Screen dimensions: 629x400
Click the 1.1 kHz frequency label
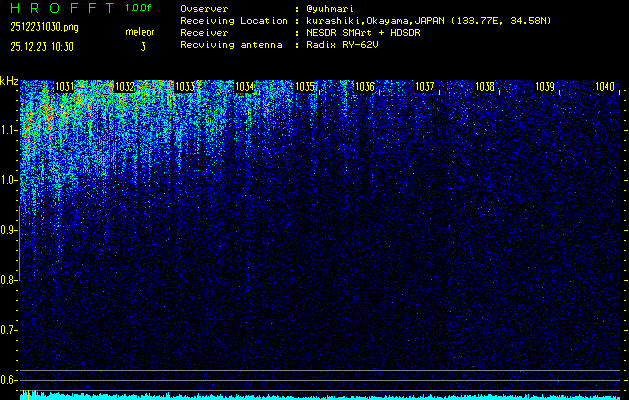point(9,130)
